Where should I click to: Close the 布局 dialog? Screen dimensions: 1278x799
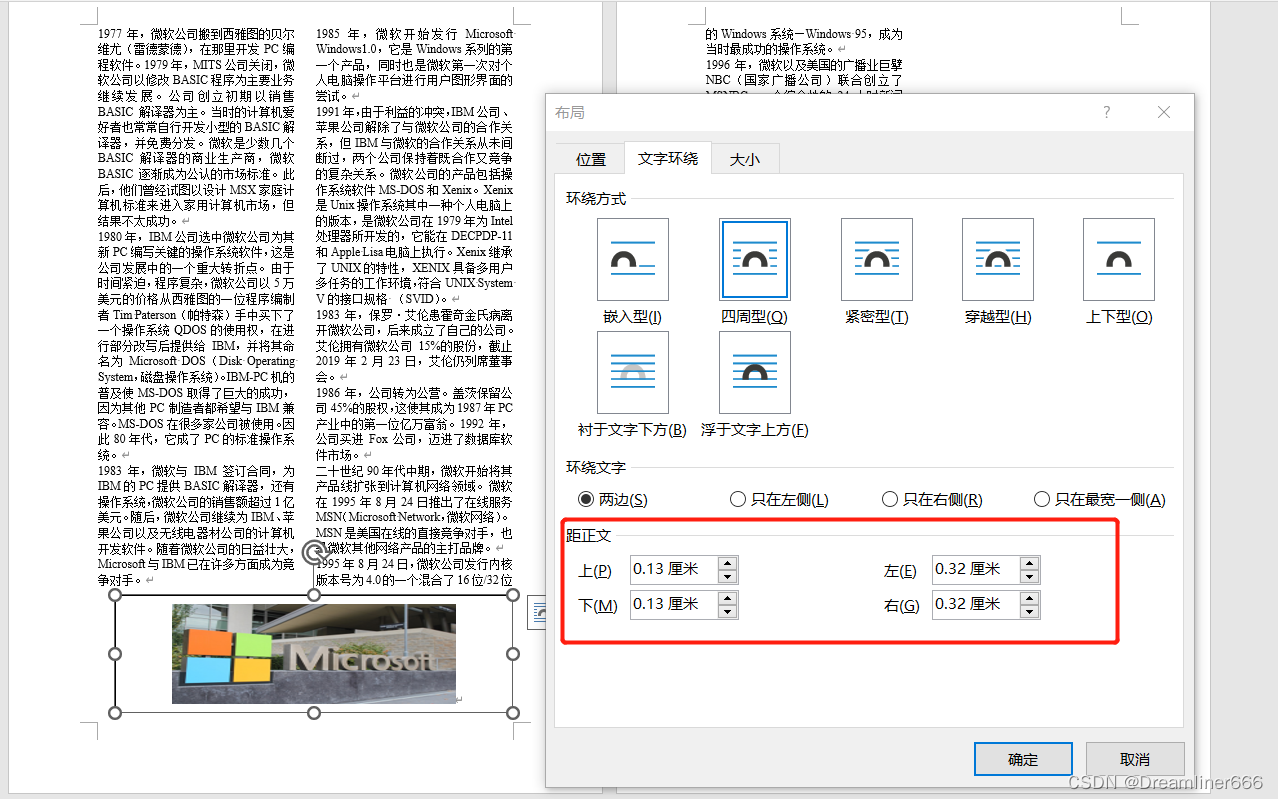coord(1164,112)
